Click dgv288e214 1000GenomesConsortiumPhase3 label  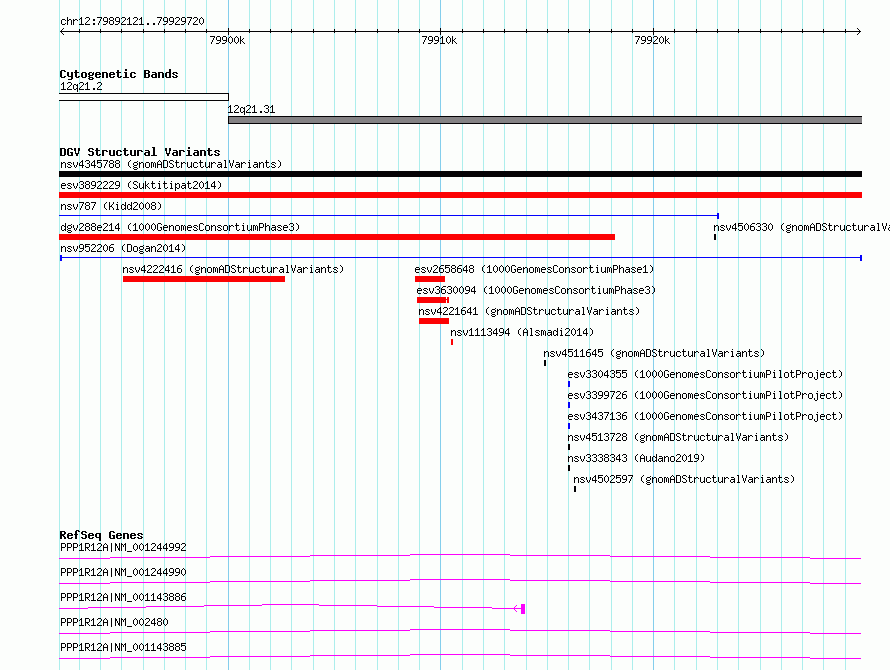pyautogui.click(x=180, y=227)
